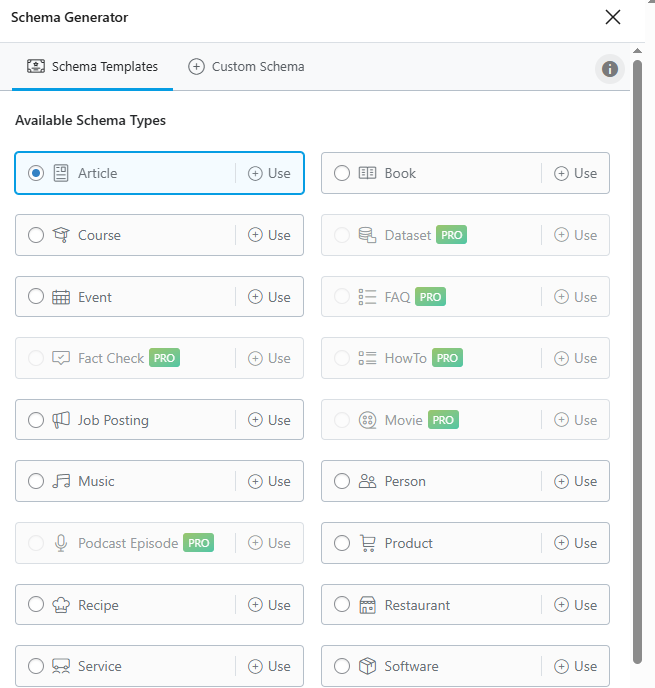Click Use button for Article schema
This screenshot has height=688, width=655.
(x=269, y=173)
